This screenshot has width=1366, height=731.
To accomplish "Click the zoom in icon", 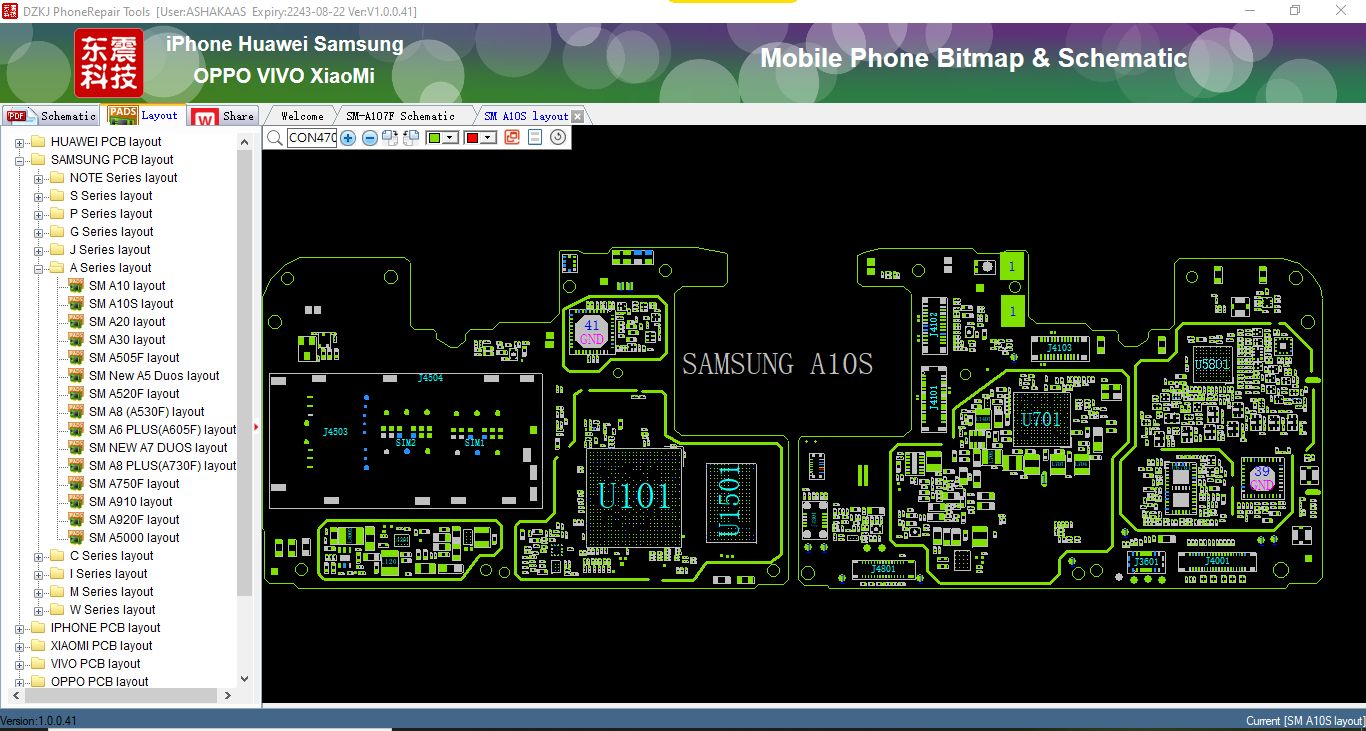I will click(x=348, y=137).
